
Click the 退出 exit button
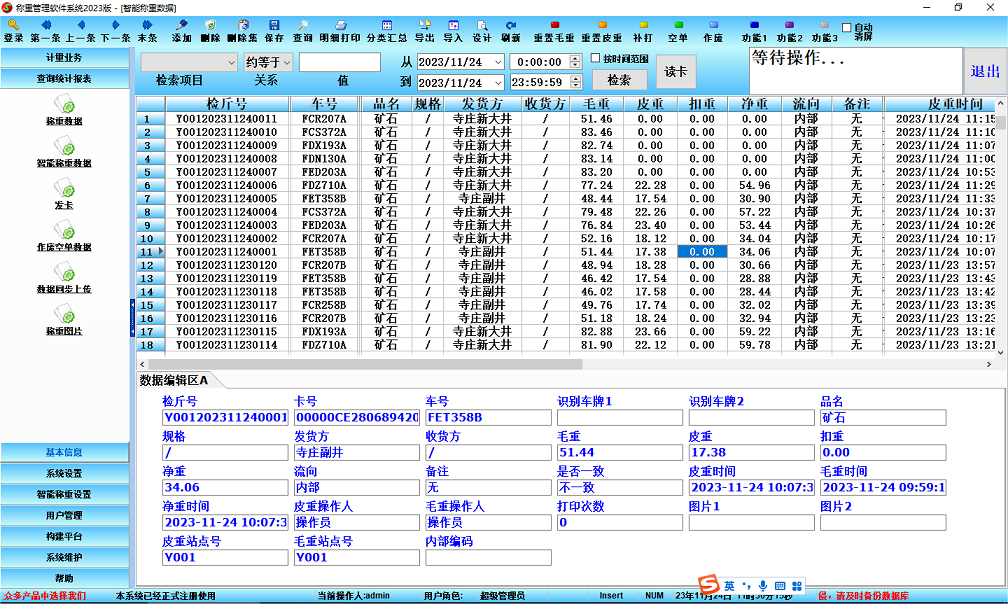pos(985,71)
